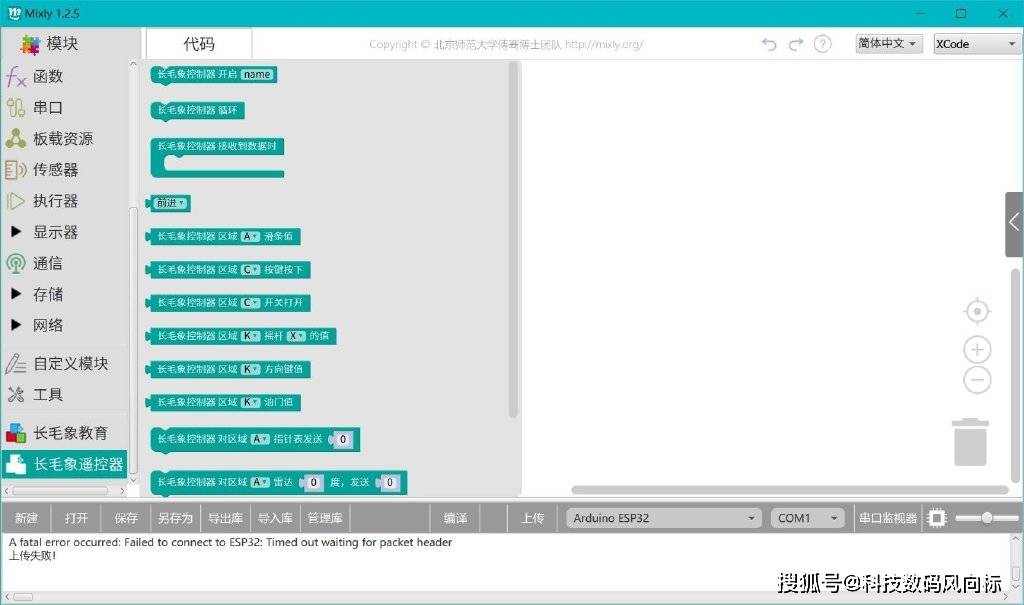Click the block flyout vertical scrollbar
1024x605 pixels.
513,240
